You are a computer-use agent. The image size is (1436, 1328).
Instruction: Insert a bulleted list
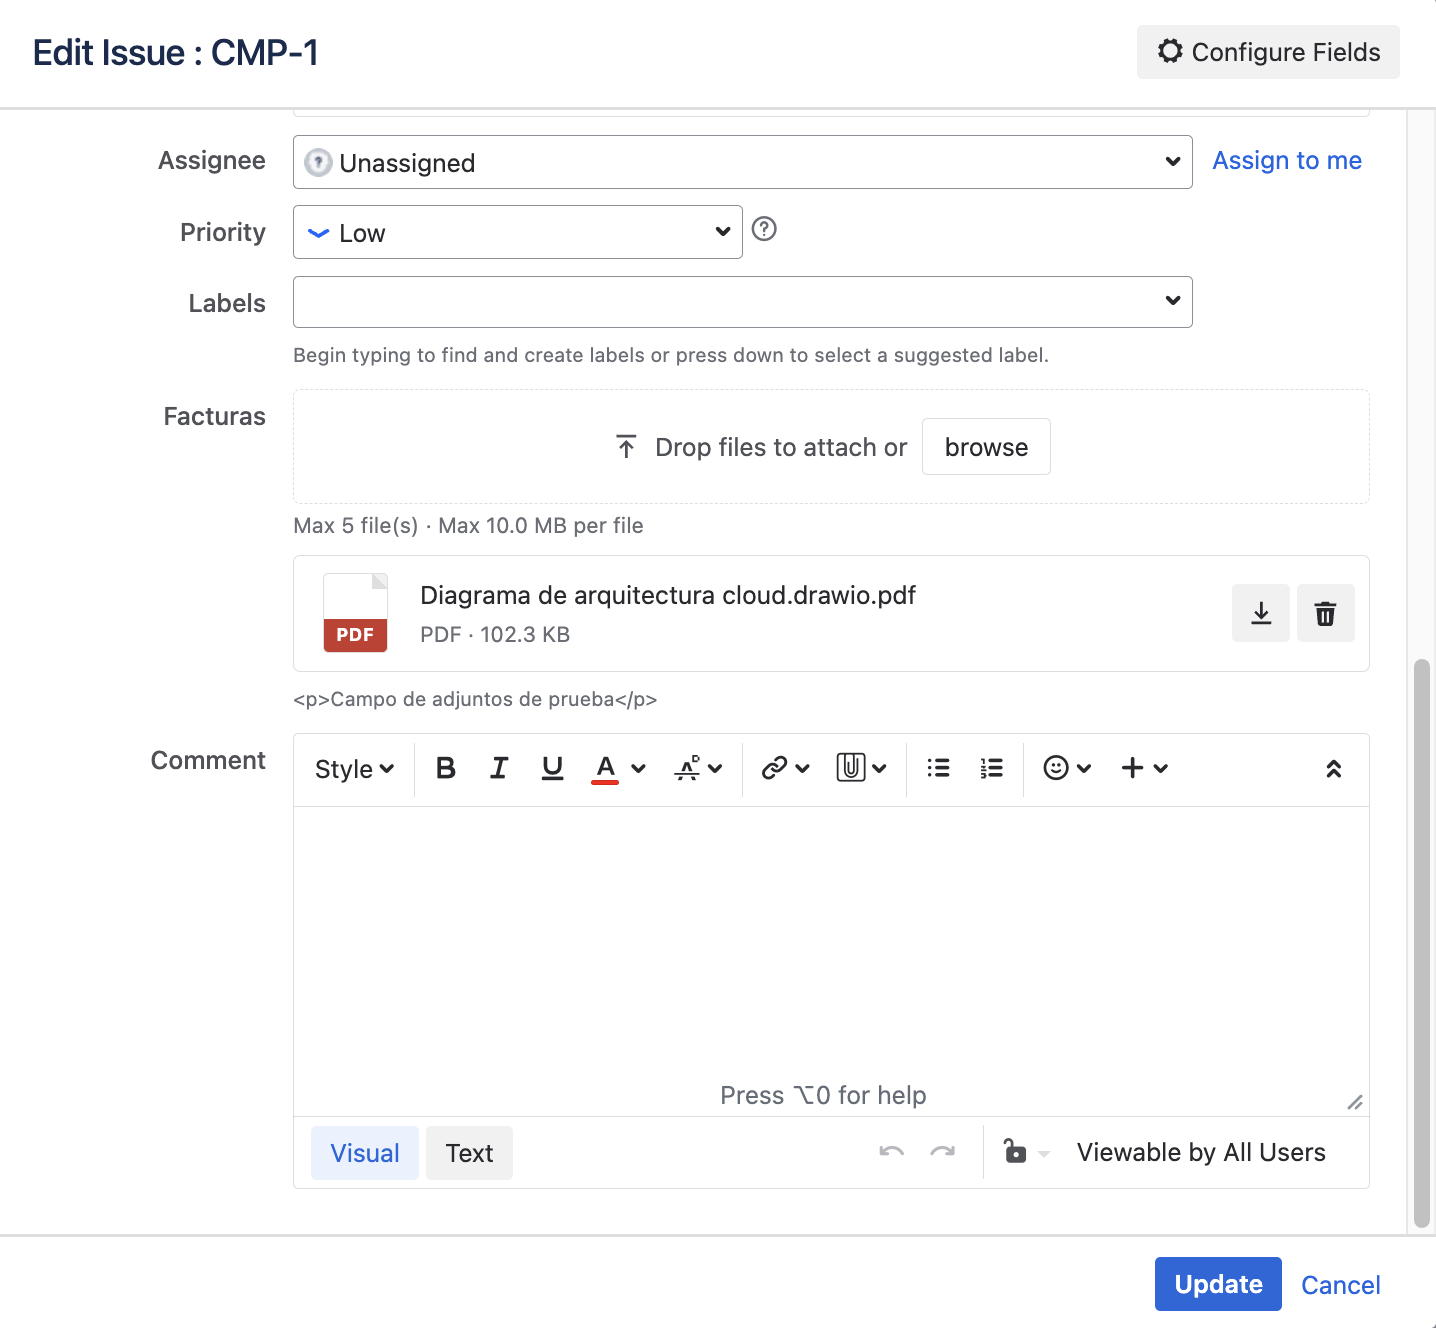click(x=938, y=768)
